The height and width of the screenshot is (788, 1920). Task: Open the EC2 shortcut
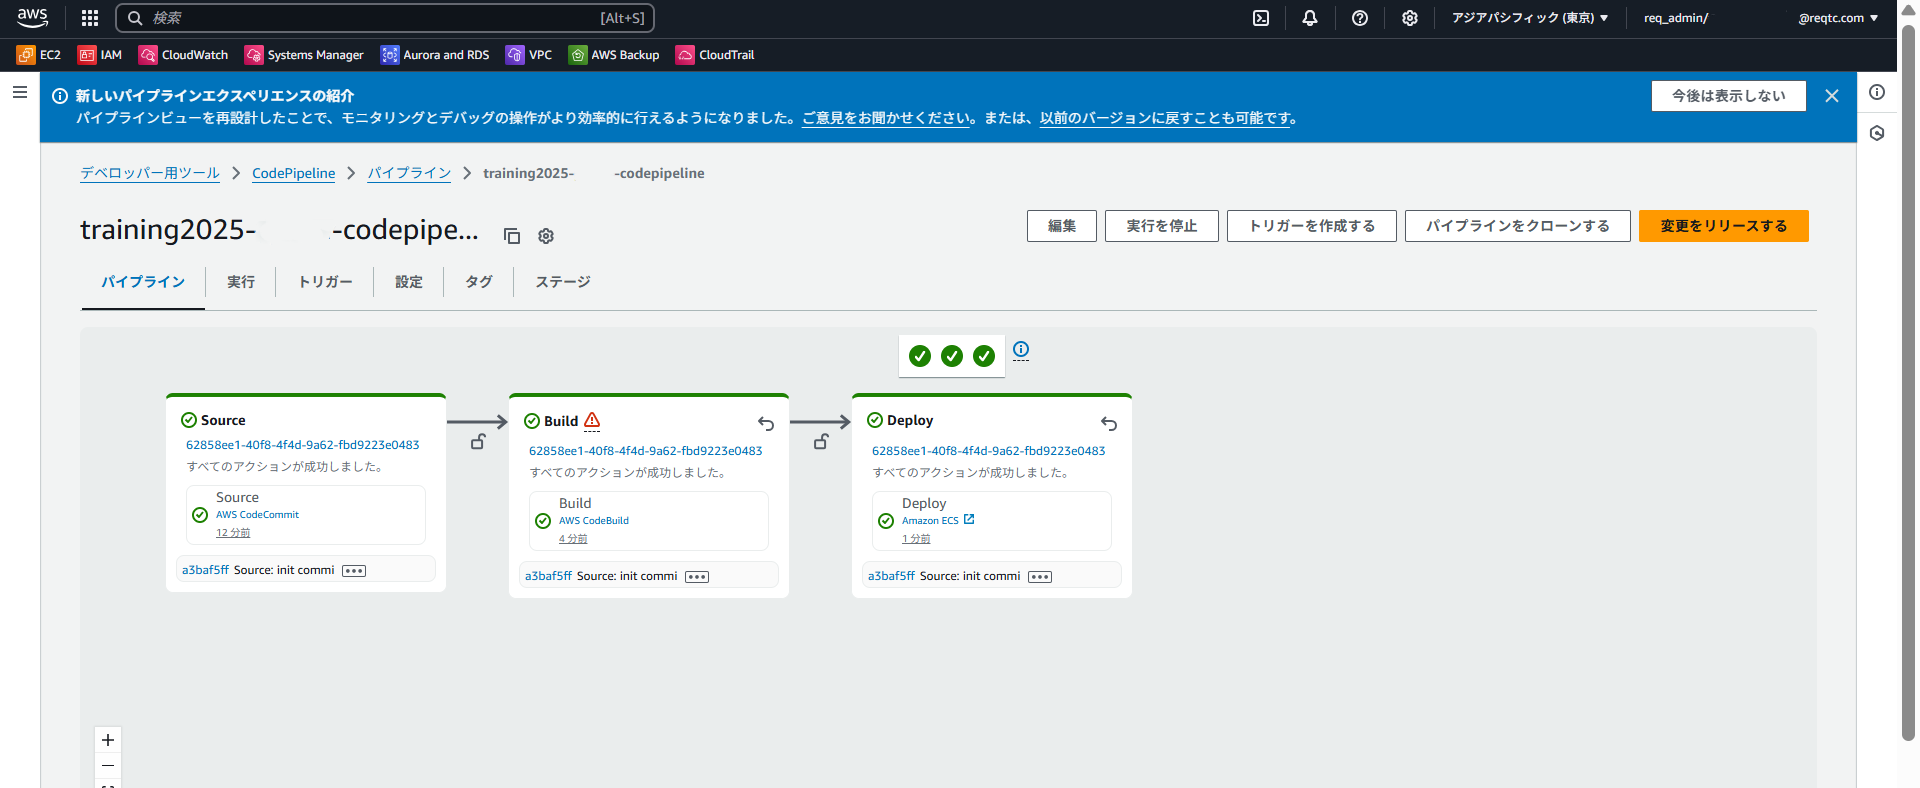[39, 55]
